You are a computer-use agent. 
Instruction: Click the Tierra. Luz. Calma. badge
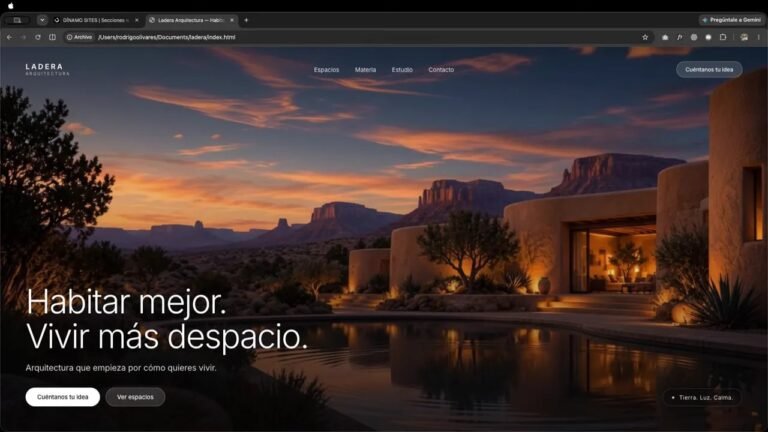[x=702, y=397]
